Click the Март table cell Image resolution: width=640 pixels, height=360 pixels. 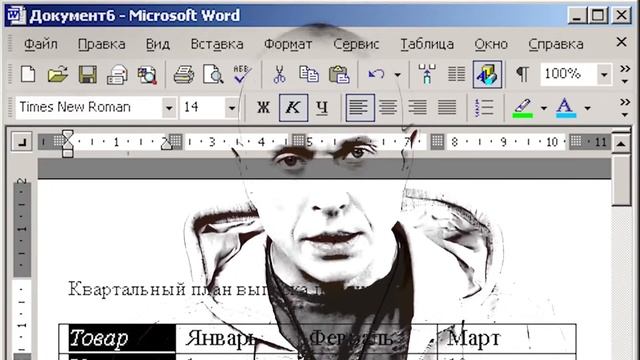click(506, 338)
